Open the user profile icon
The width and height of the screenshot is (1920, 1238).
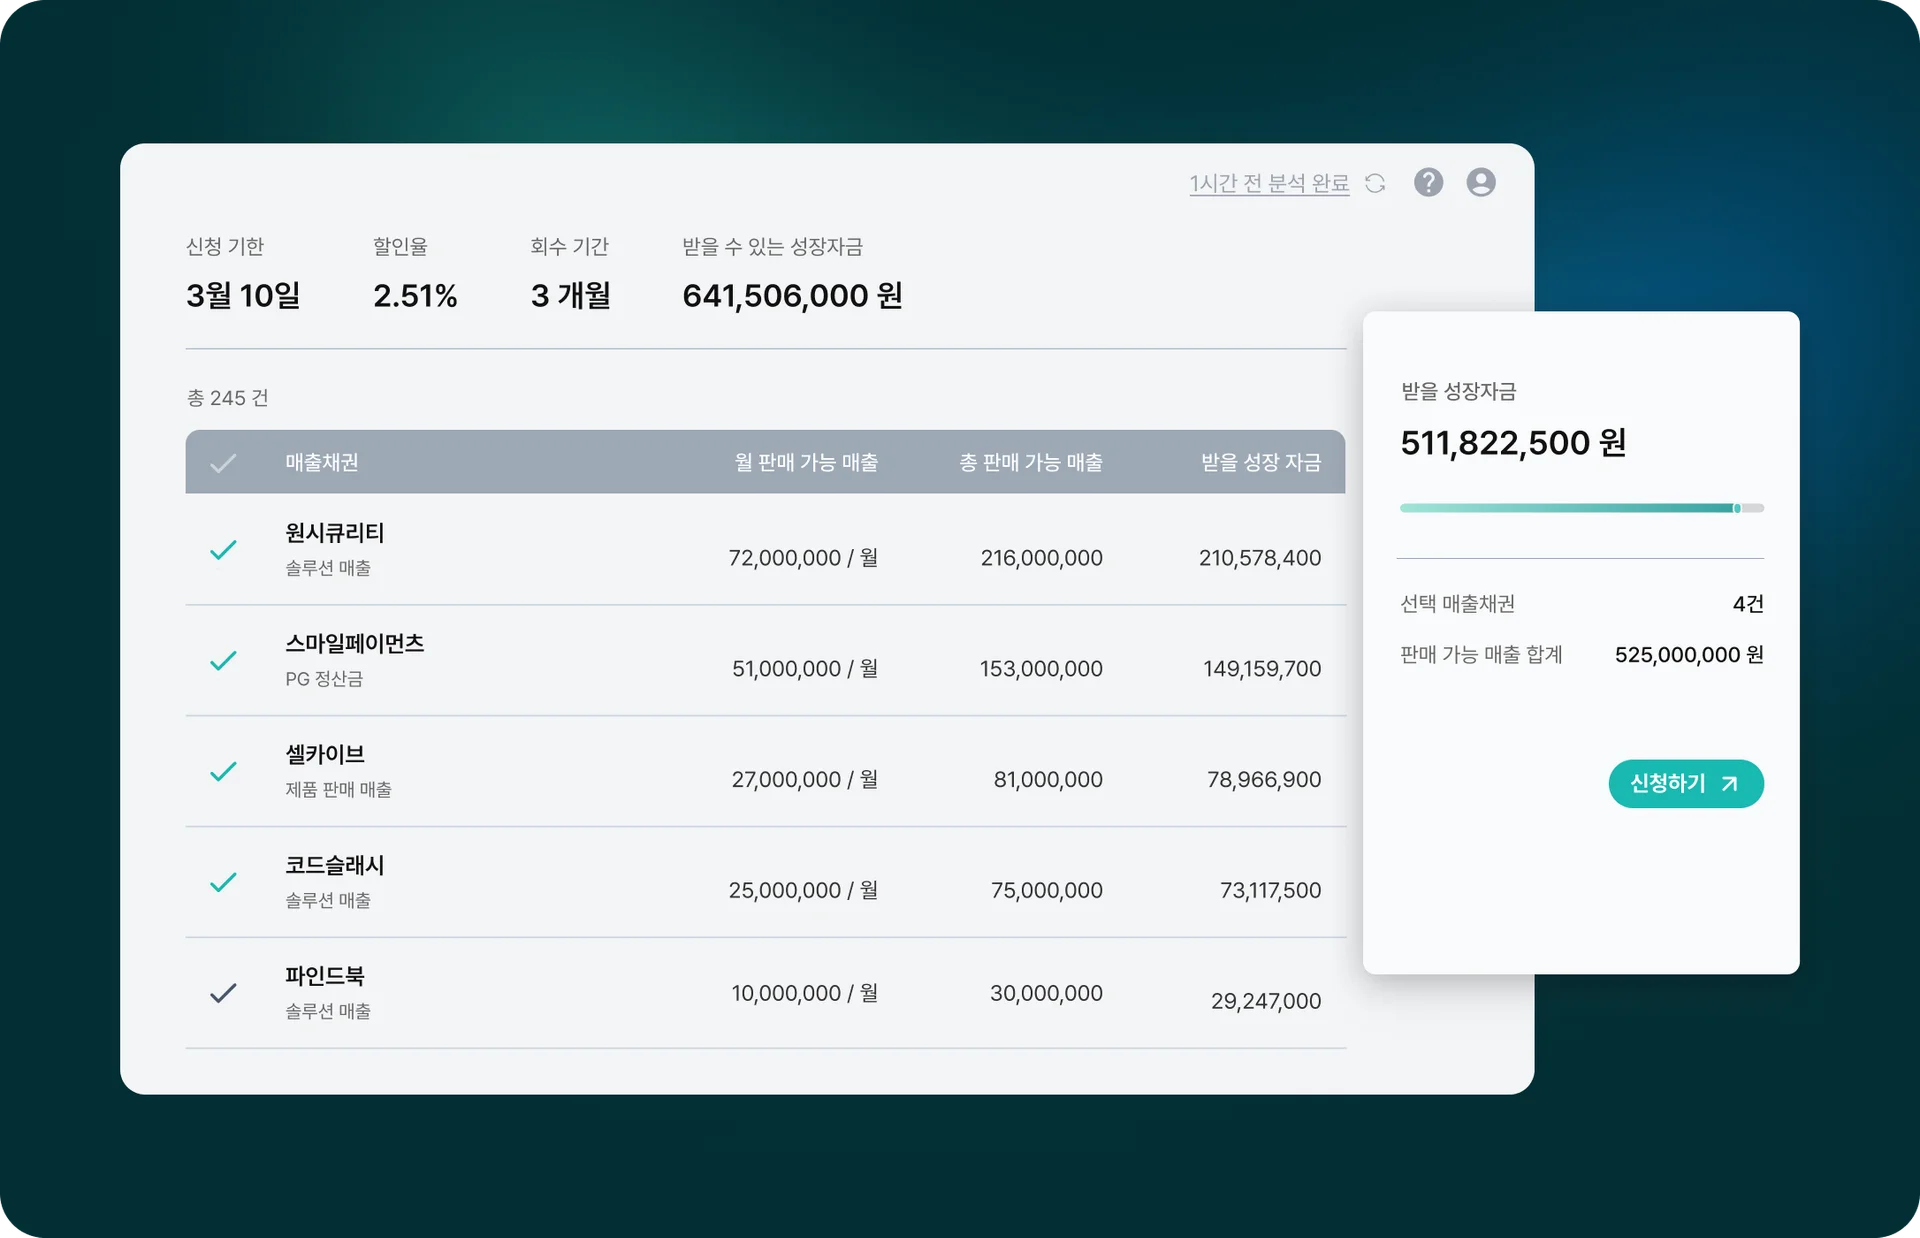click(1481, 182)
